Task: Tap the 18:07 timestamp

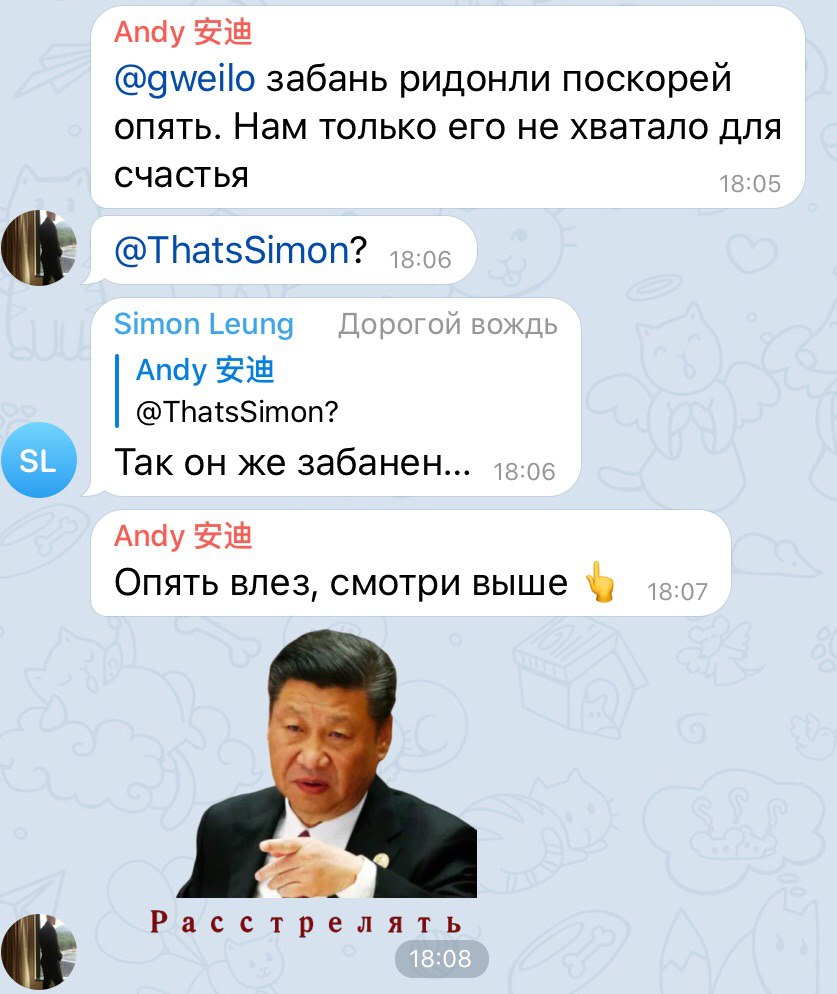Action: 677,591
